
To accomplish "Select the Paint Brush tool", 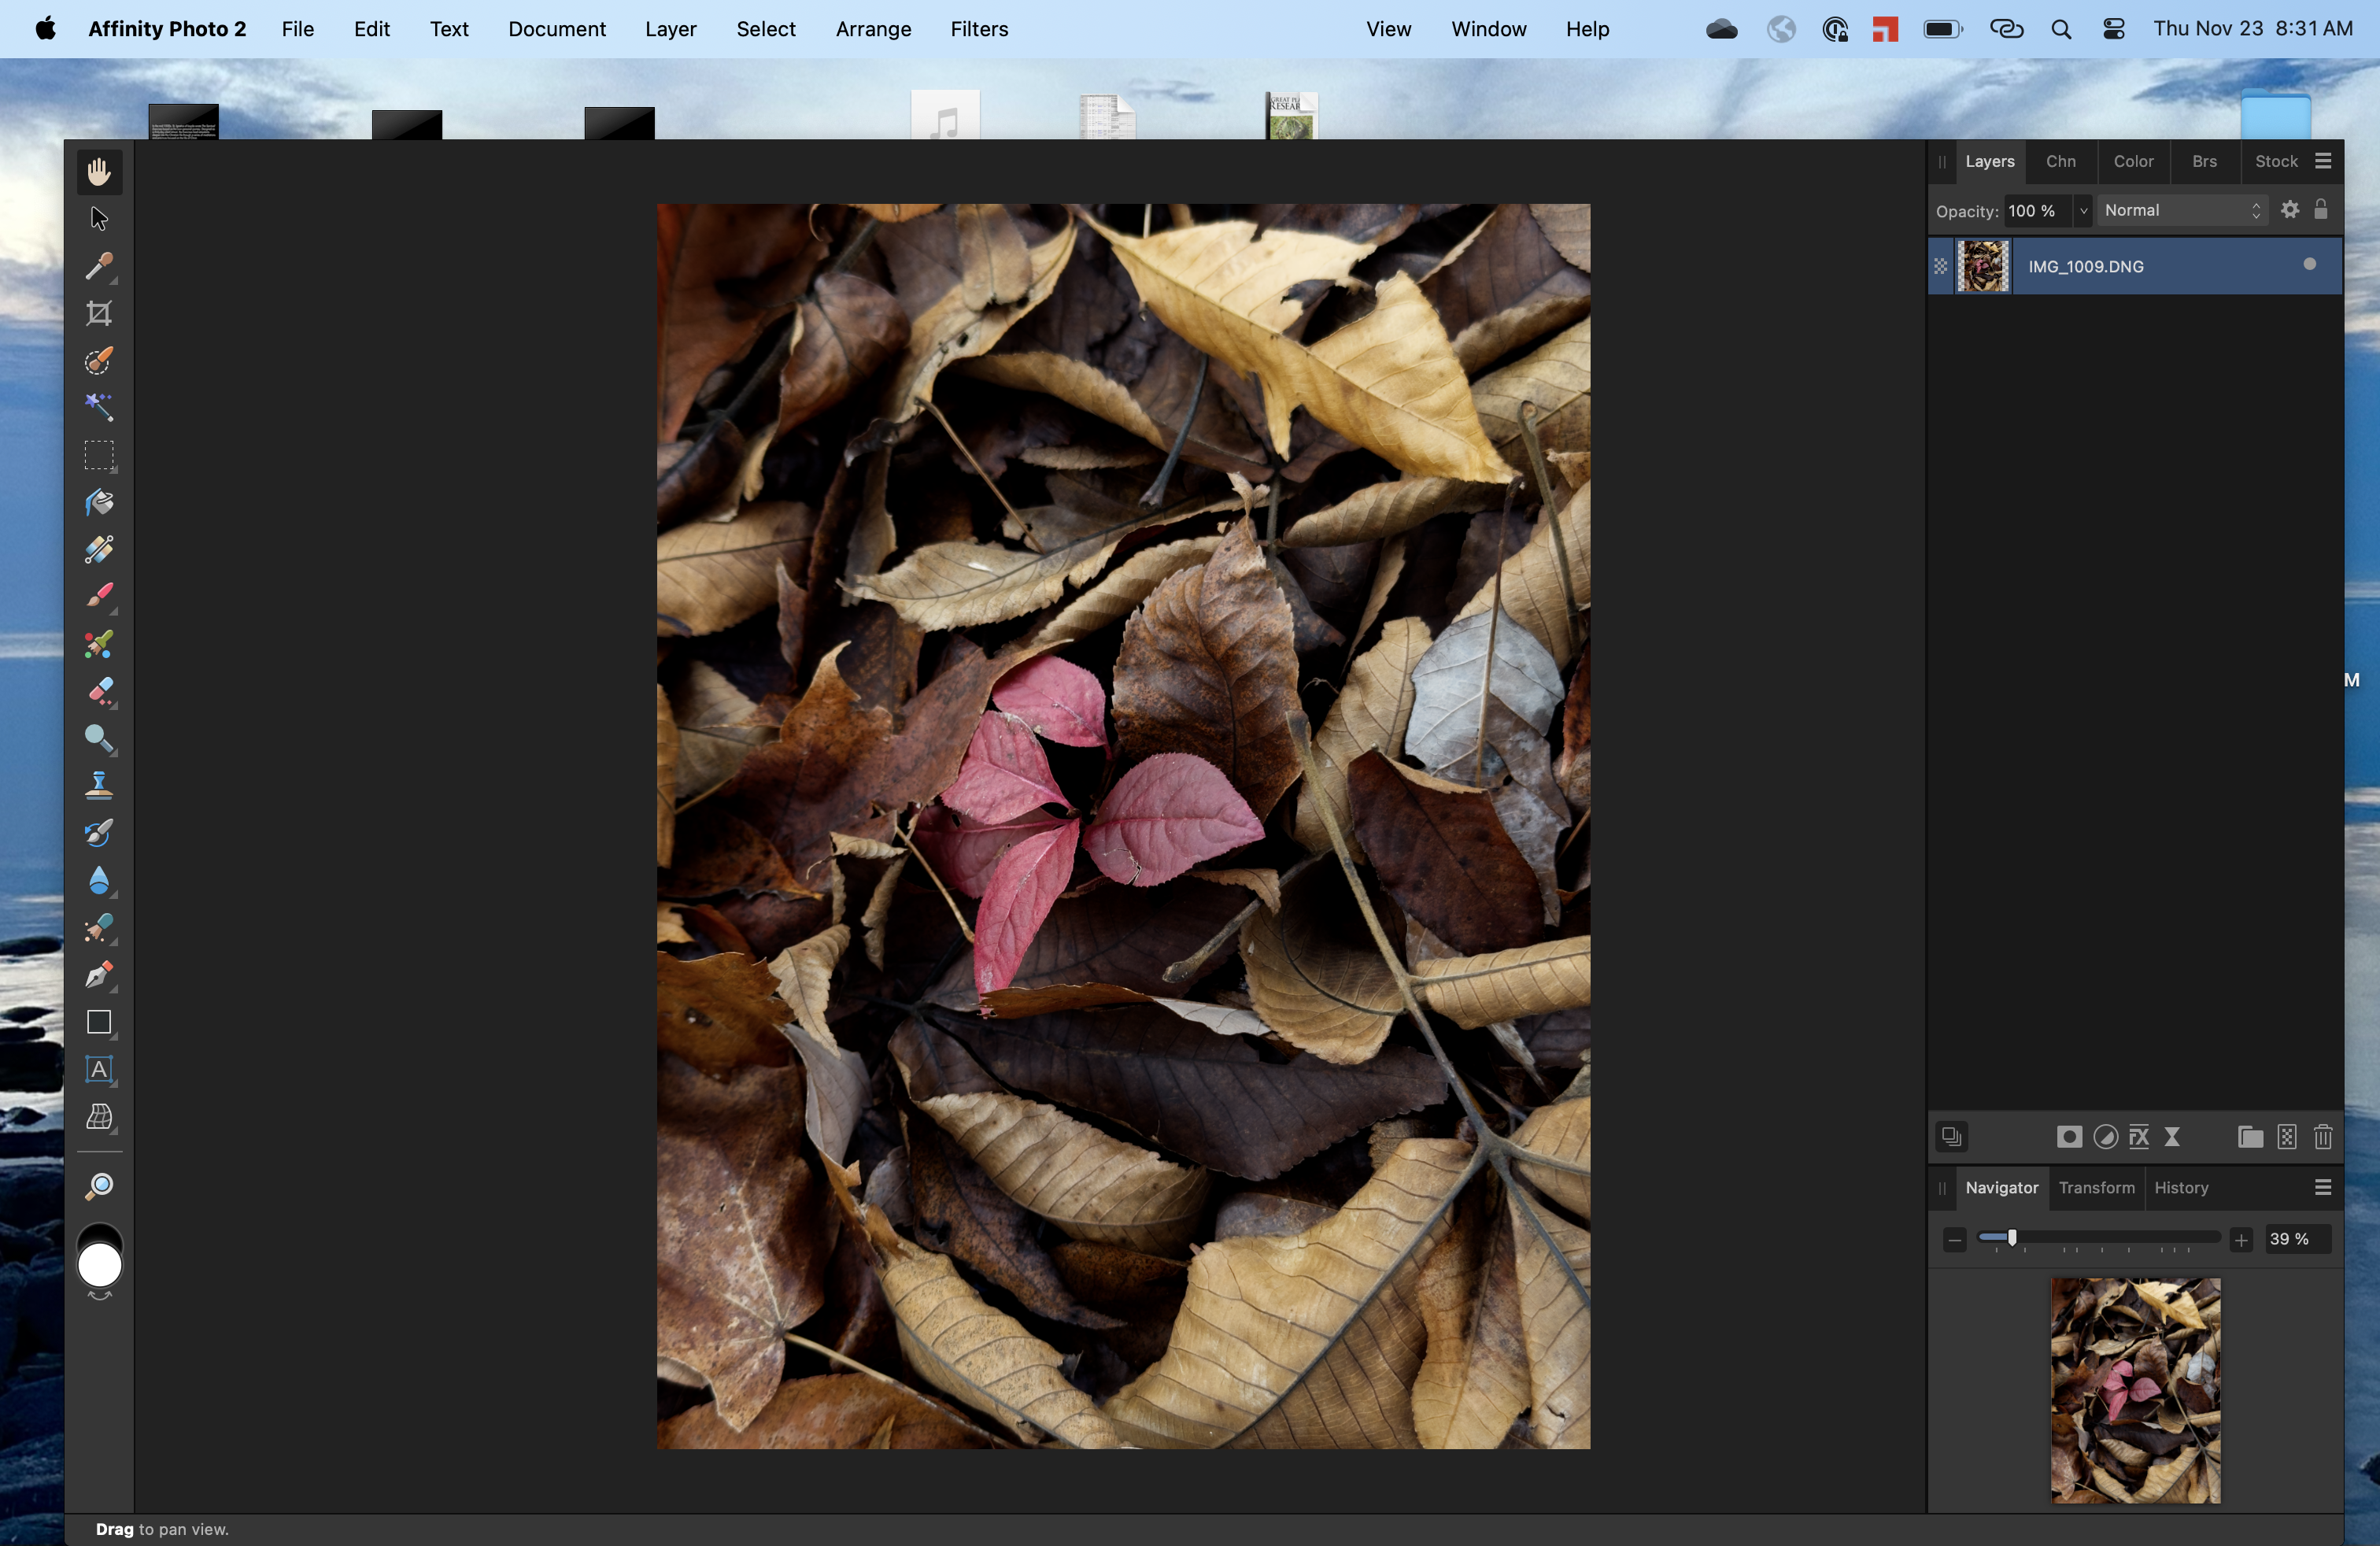I will (x=98, y=596).
